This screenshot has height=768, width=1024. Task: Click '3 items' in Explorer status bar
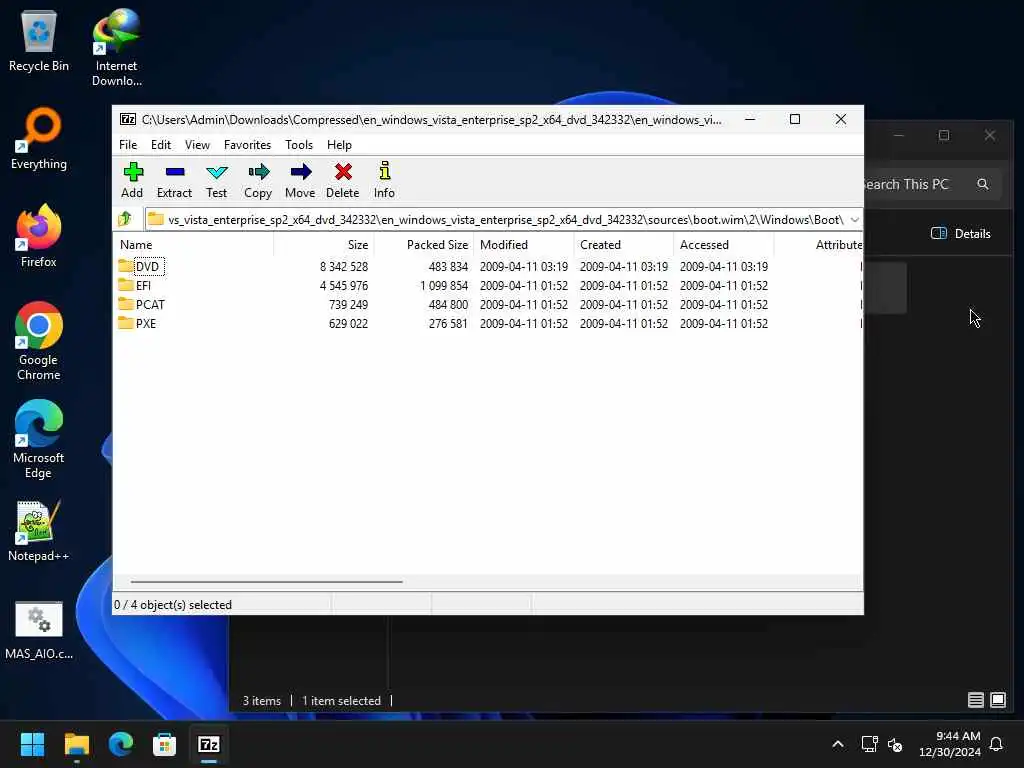point(261,700)
